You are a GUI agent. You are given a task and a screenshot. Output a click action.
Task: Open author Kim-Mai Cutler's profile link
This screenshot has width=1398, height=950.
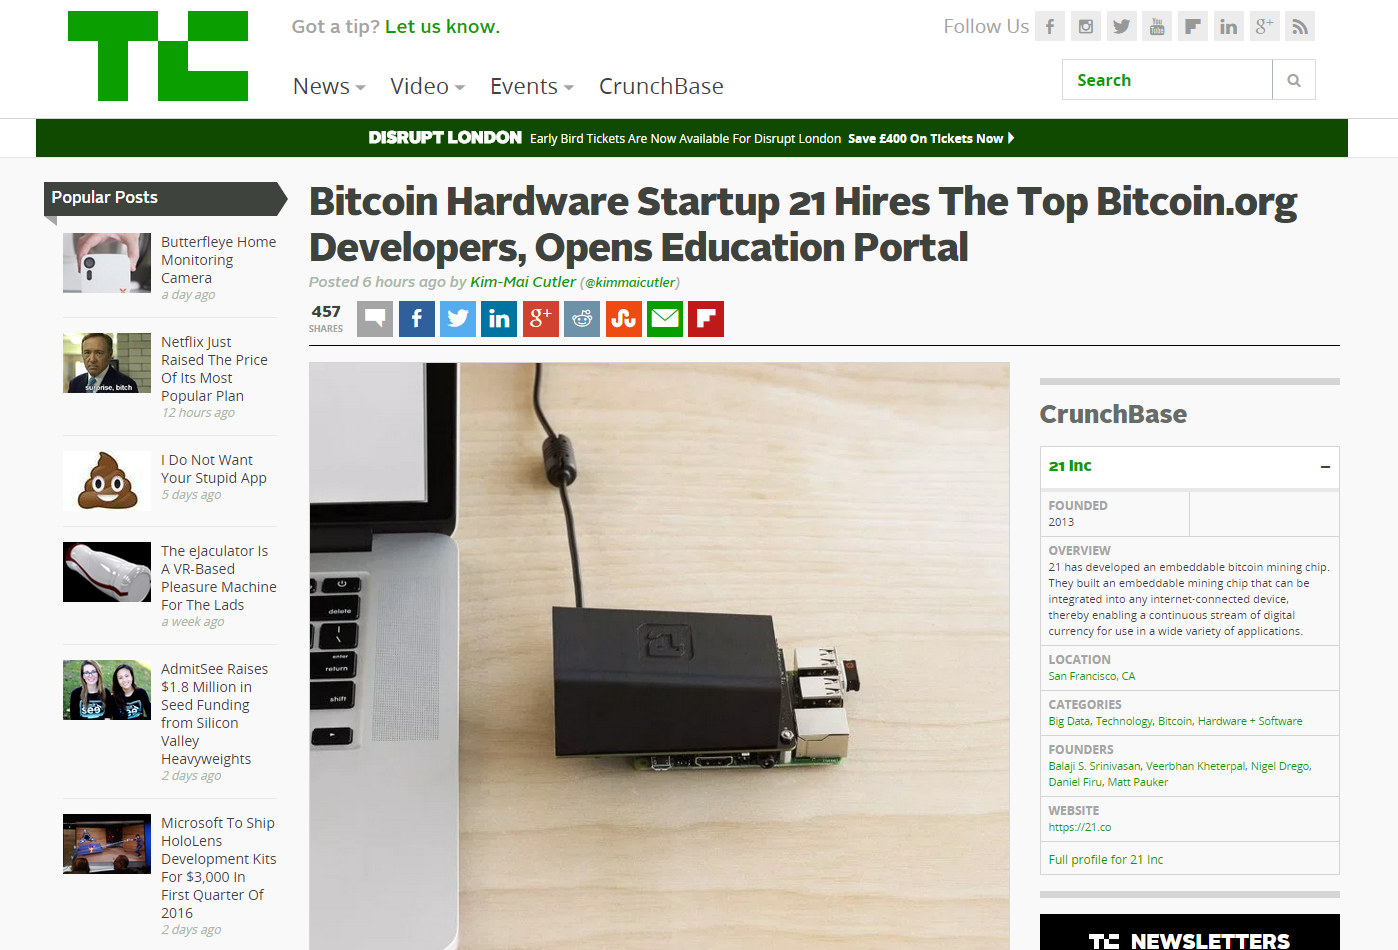[523, 282]
